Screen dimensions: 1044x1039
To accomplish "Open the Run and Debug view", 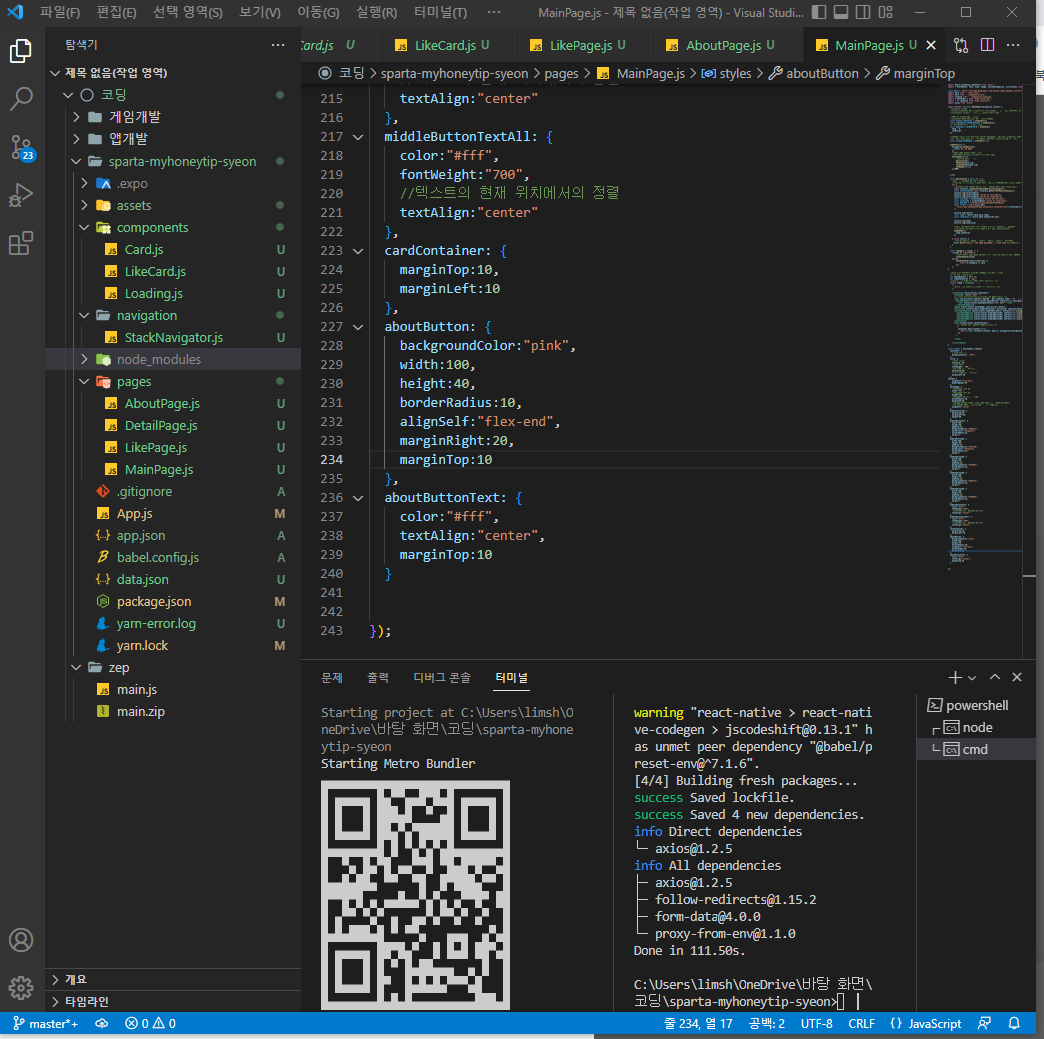I will 21,196.
